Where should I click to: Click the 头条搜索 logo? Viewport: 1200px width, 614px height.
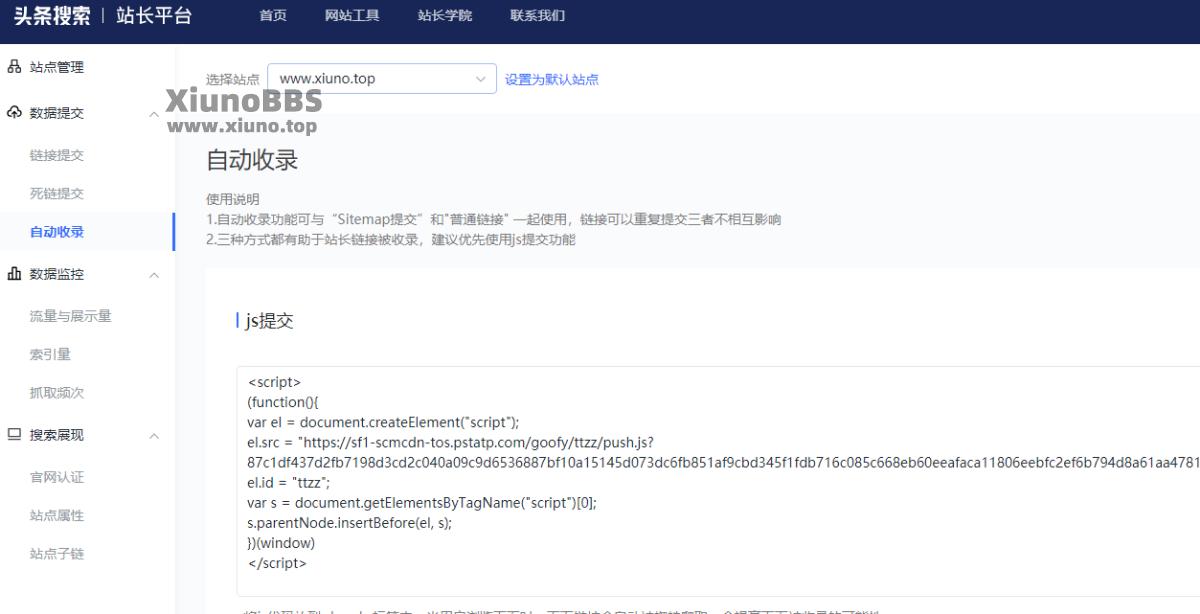coord(51,16)
